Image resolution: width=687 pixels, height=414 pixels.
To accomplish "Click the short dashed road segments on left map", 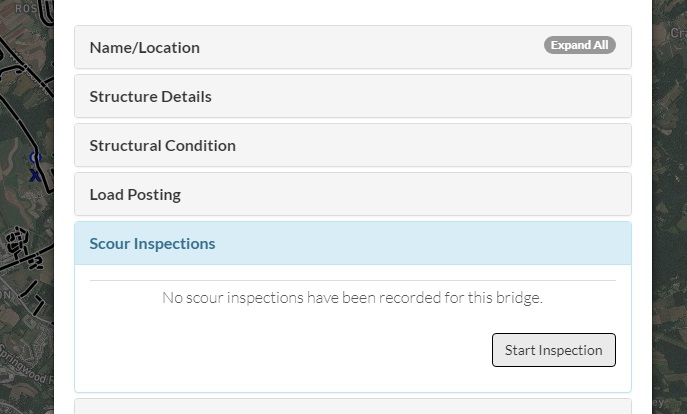I will (x=34, y=299).
